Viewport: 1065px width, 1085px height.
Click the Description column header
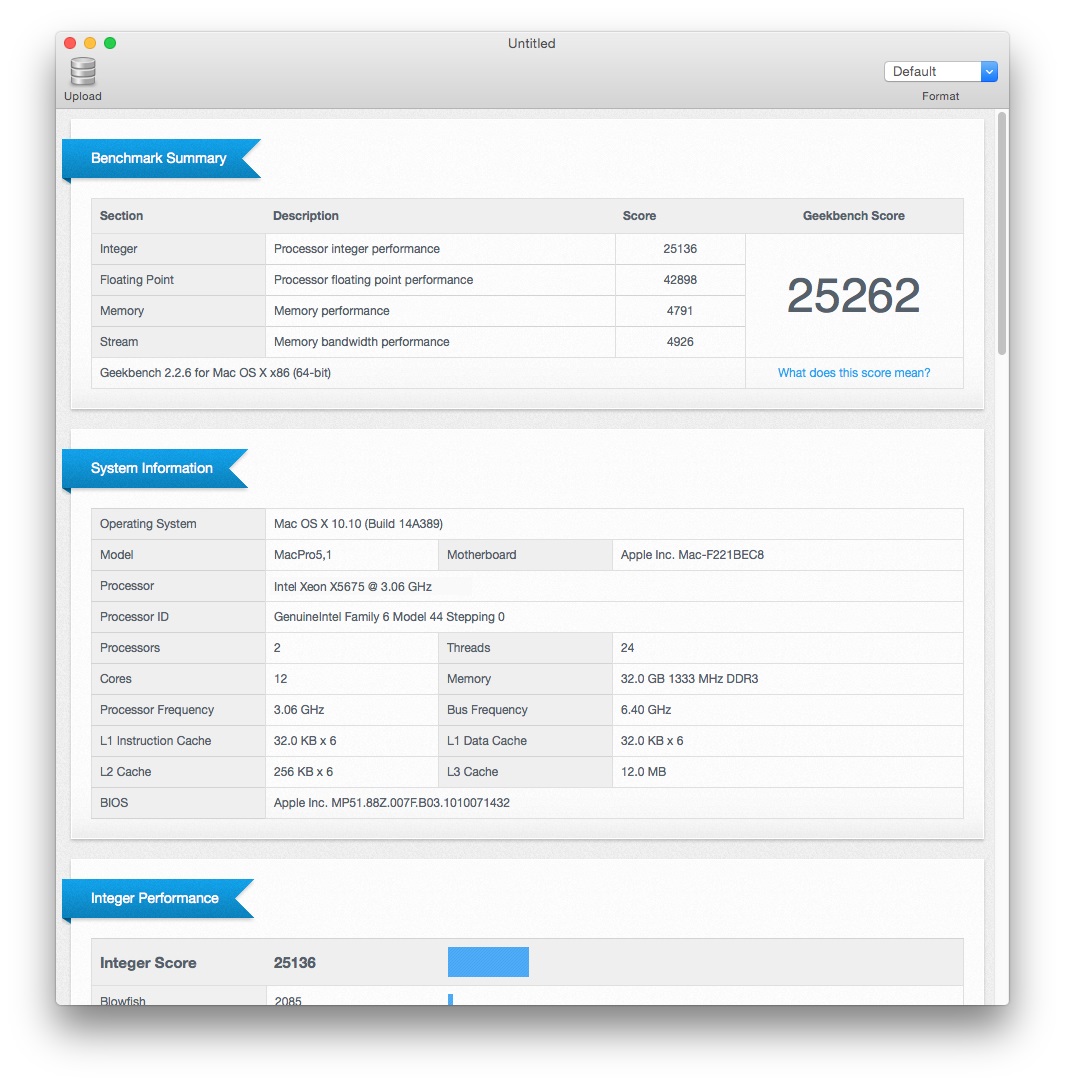click(x=306, y=216)
